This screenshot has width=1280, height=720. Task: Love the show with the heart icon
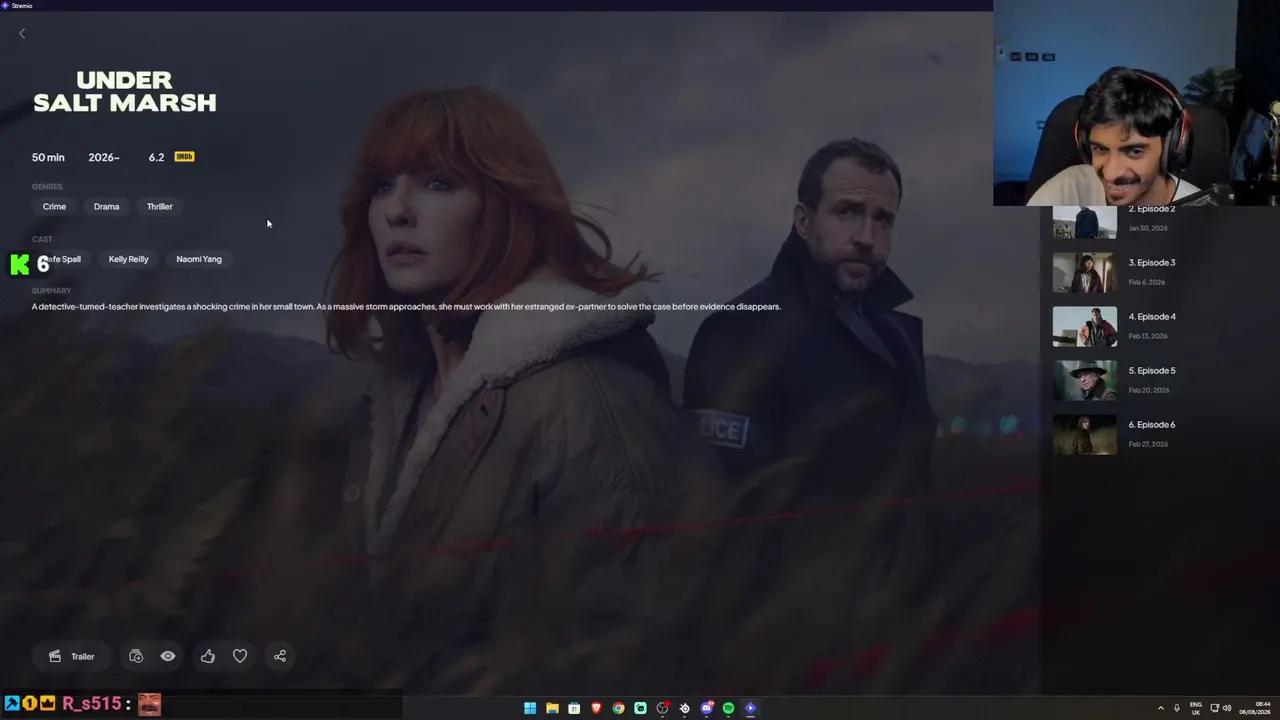click(x=240, y=656)
